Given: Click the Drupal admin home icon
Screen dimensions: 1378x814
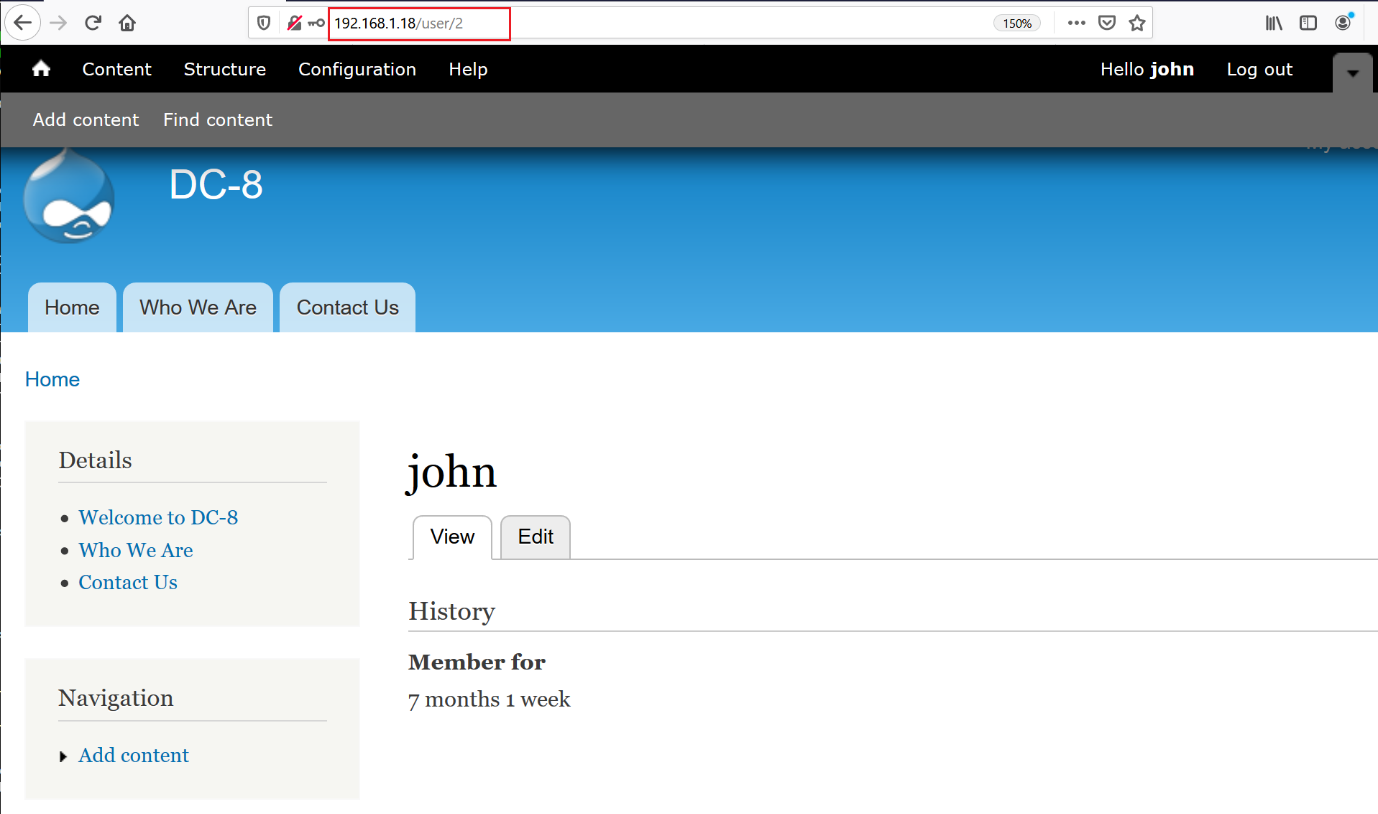Looking at the screenshot, I should tap(41, 69).
